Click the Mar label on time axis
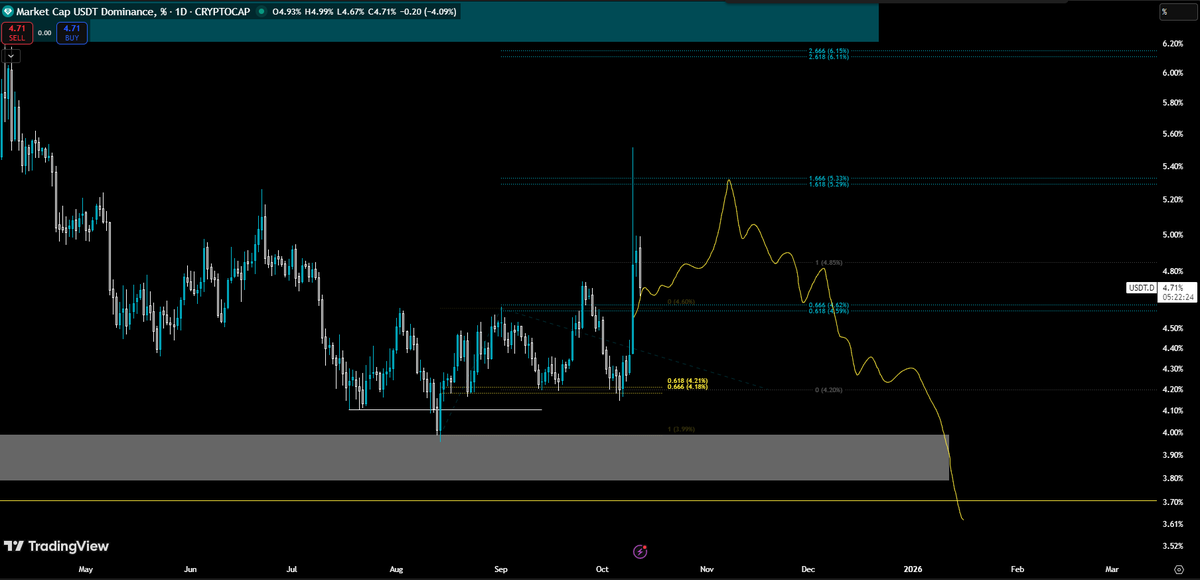The height and width of the screenshot is (580, 1200). (x=1112, y=568)
